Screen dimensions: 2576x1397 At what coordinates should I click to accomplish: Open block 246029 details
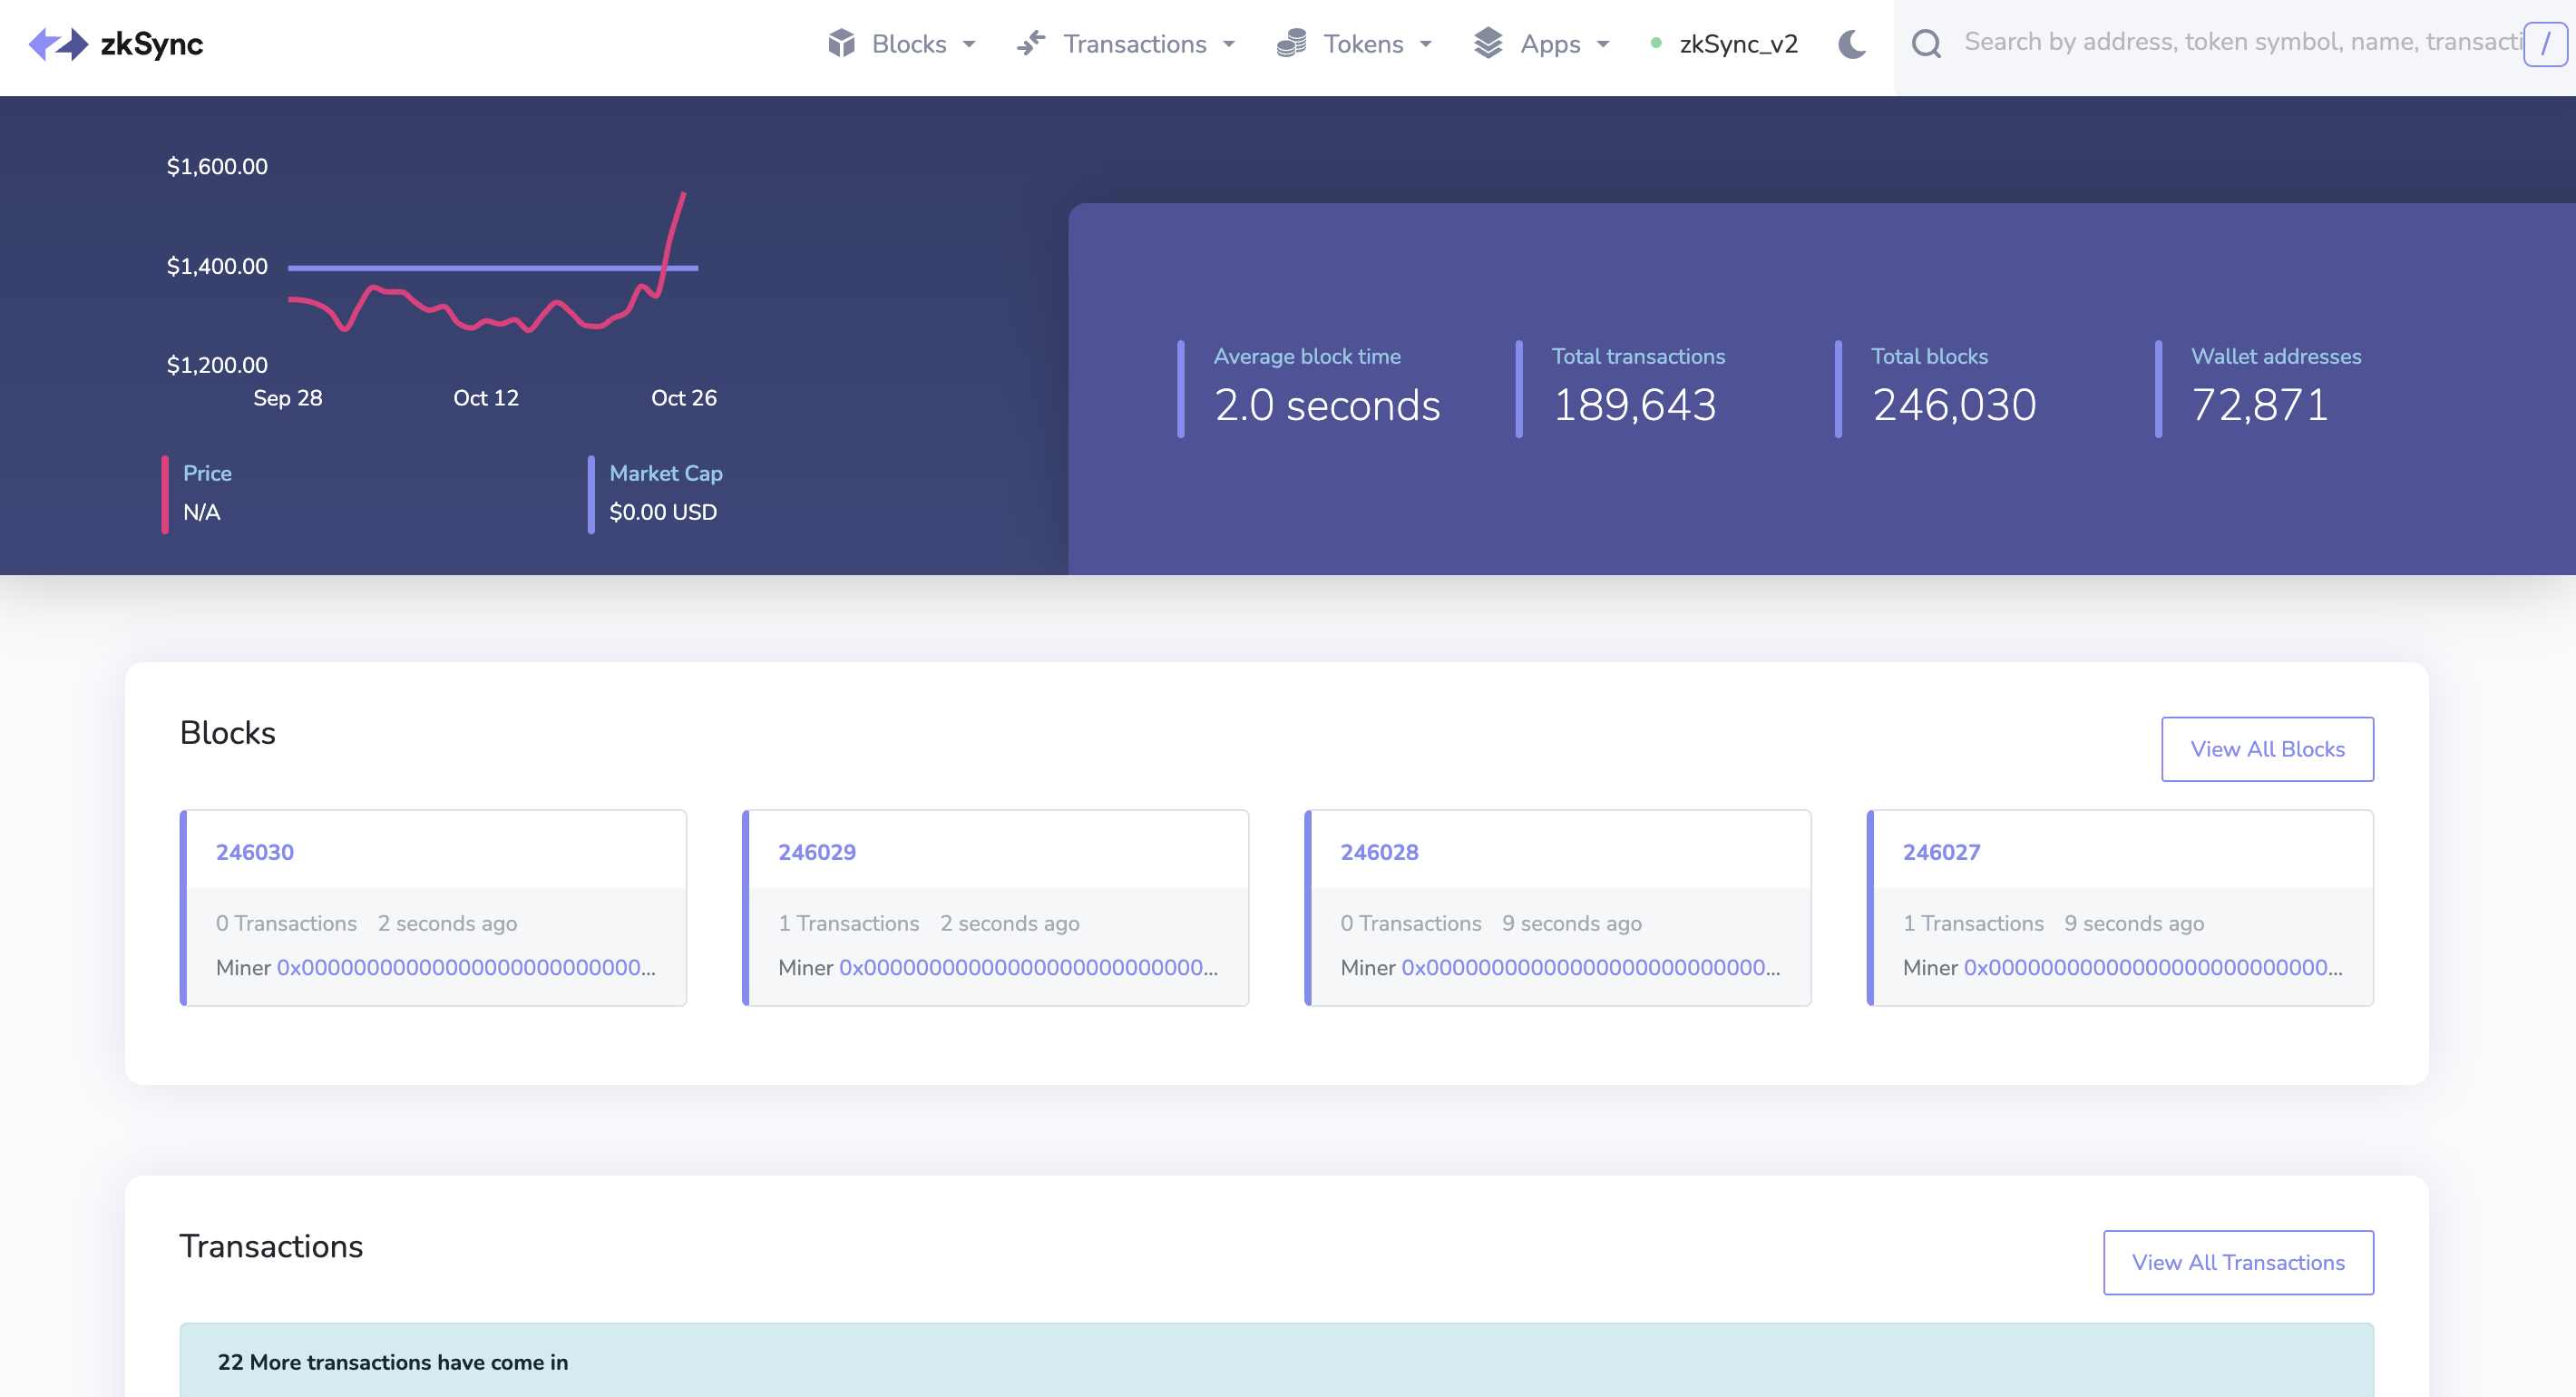pos(817,852)
